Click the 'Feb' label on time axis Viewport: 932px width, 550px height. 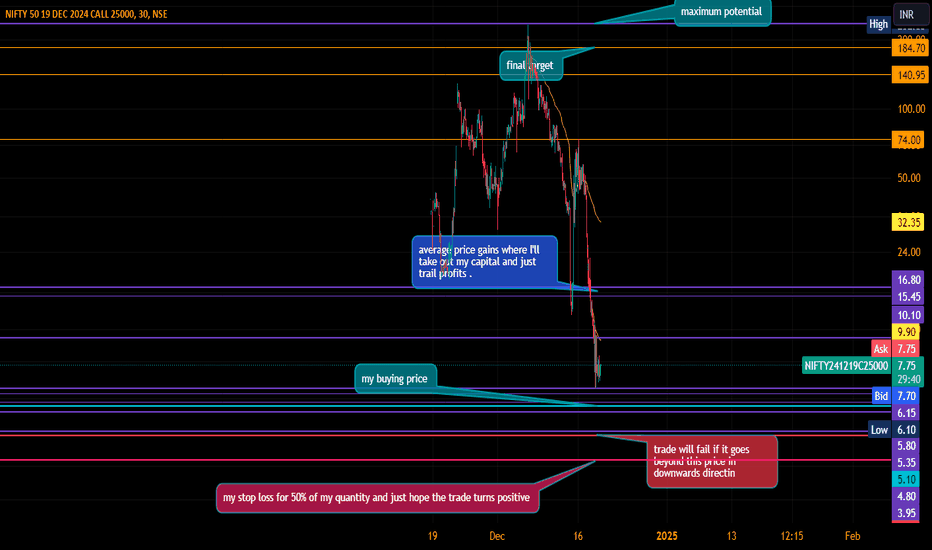pyautogui.click(x=852, y=536)
